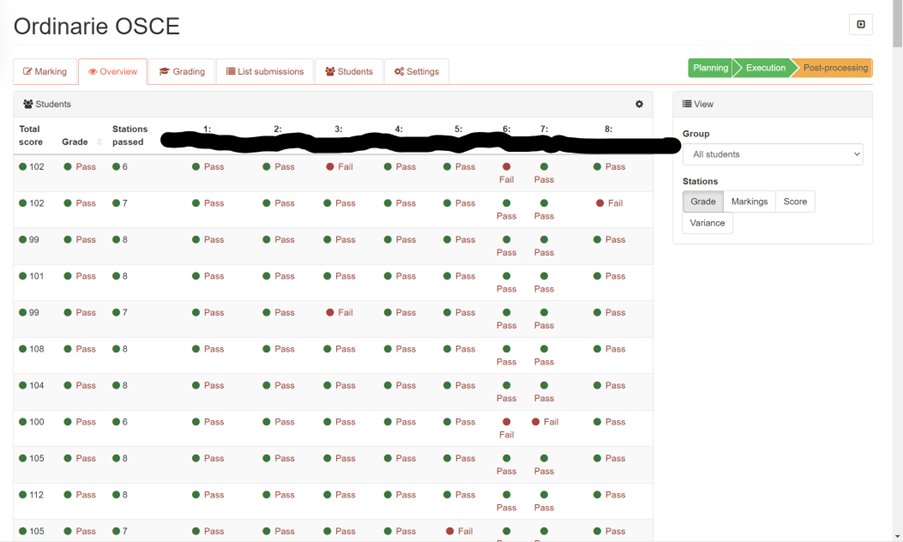Click the list icon beside View heading
The height and width of the screenshot is (542, 903).
687,104
